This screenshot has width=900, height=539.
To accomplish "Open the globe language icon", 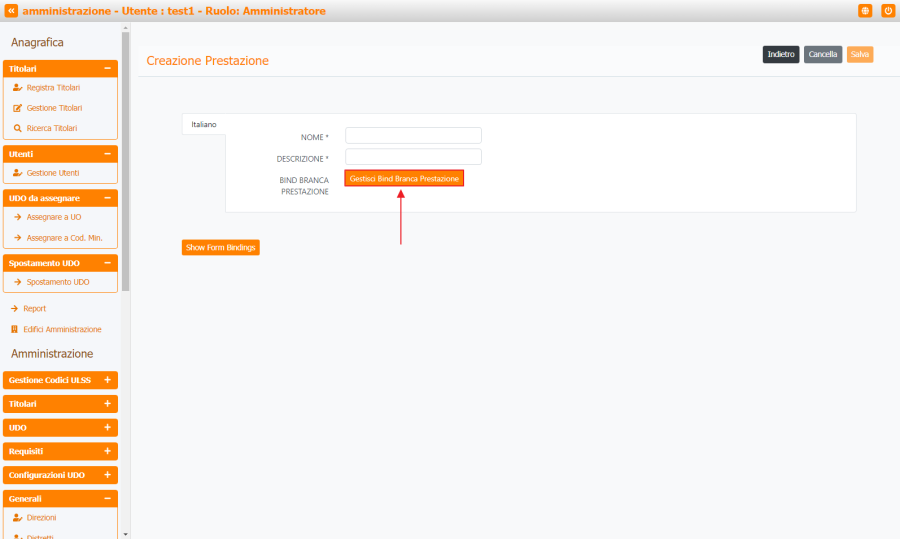I will click(x=865, y=11).
